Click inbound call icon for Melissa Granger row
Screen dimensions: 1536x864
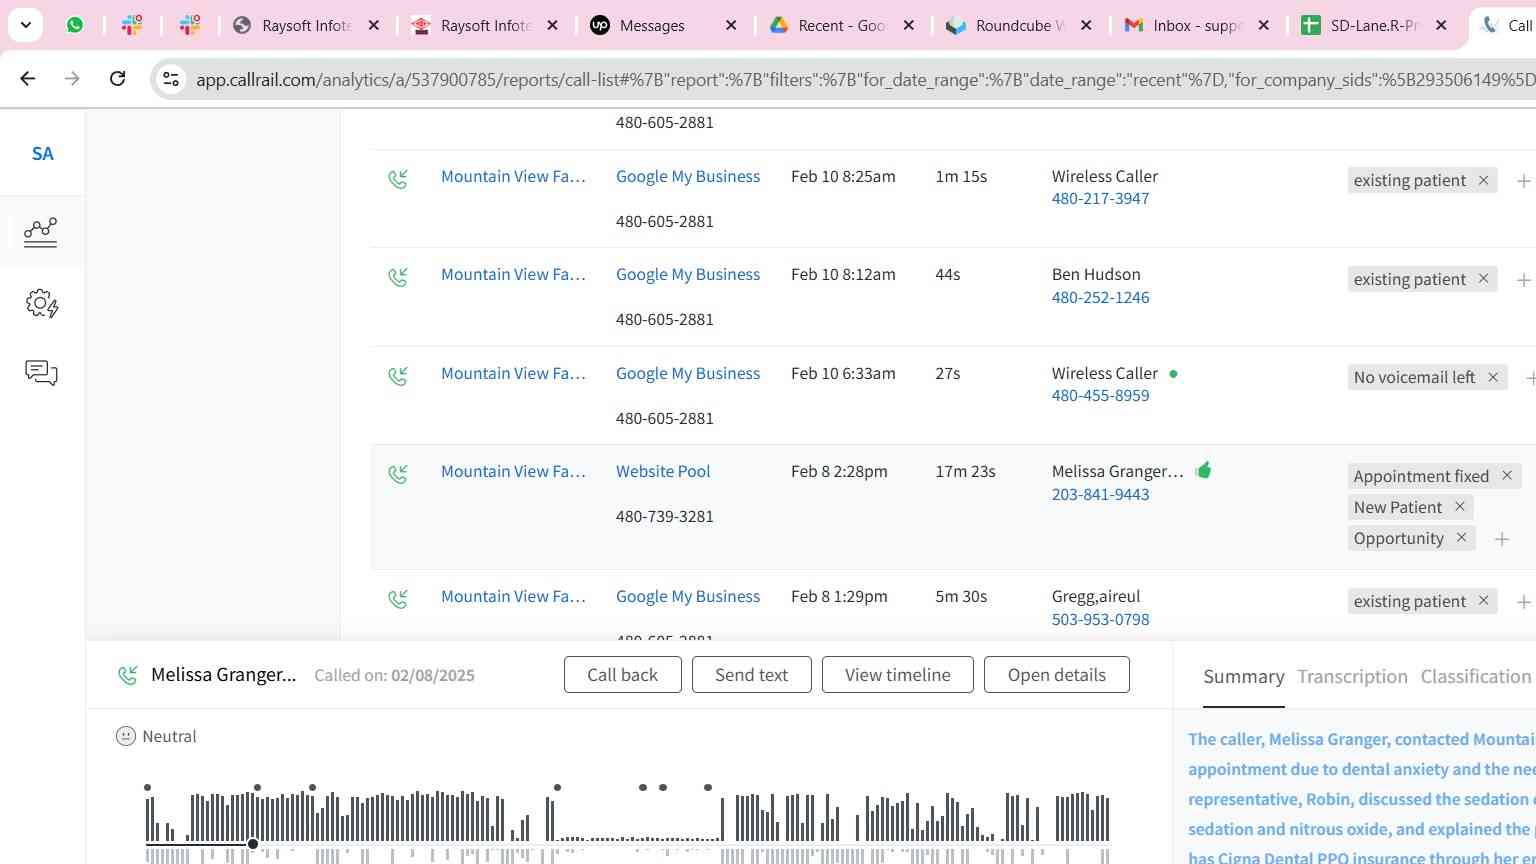pos(398,474)
